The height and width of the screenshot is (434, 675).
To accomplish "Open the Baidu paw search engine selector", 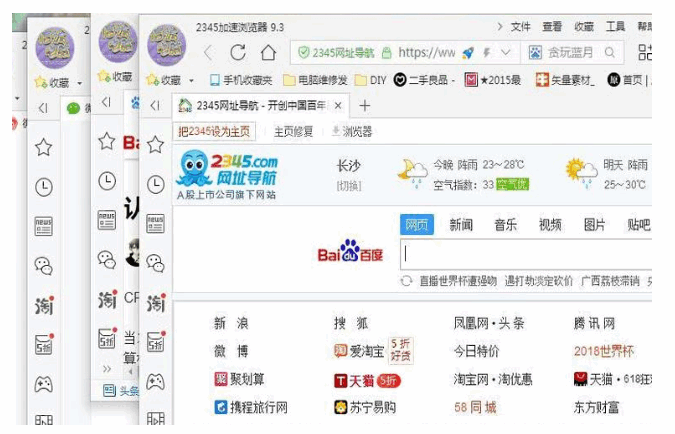I will coord(535,53).
